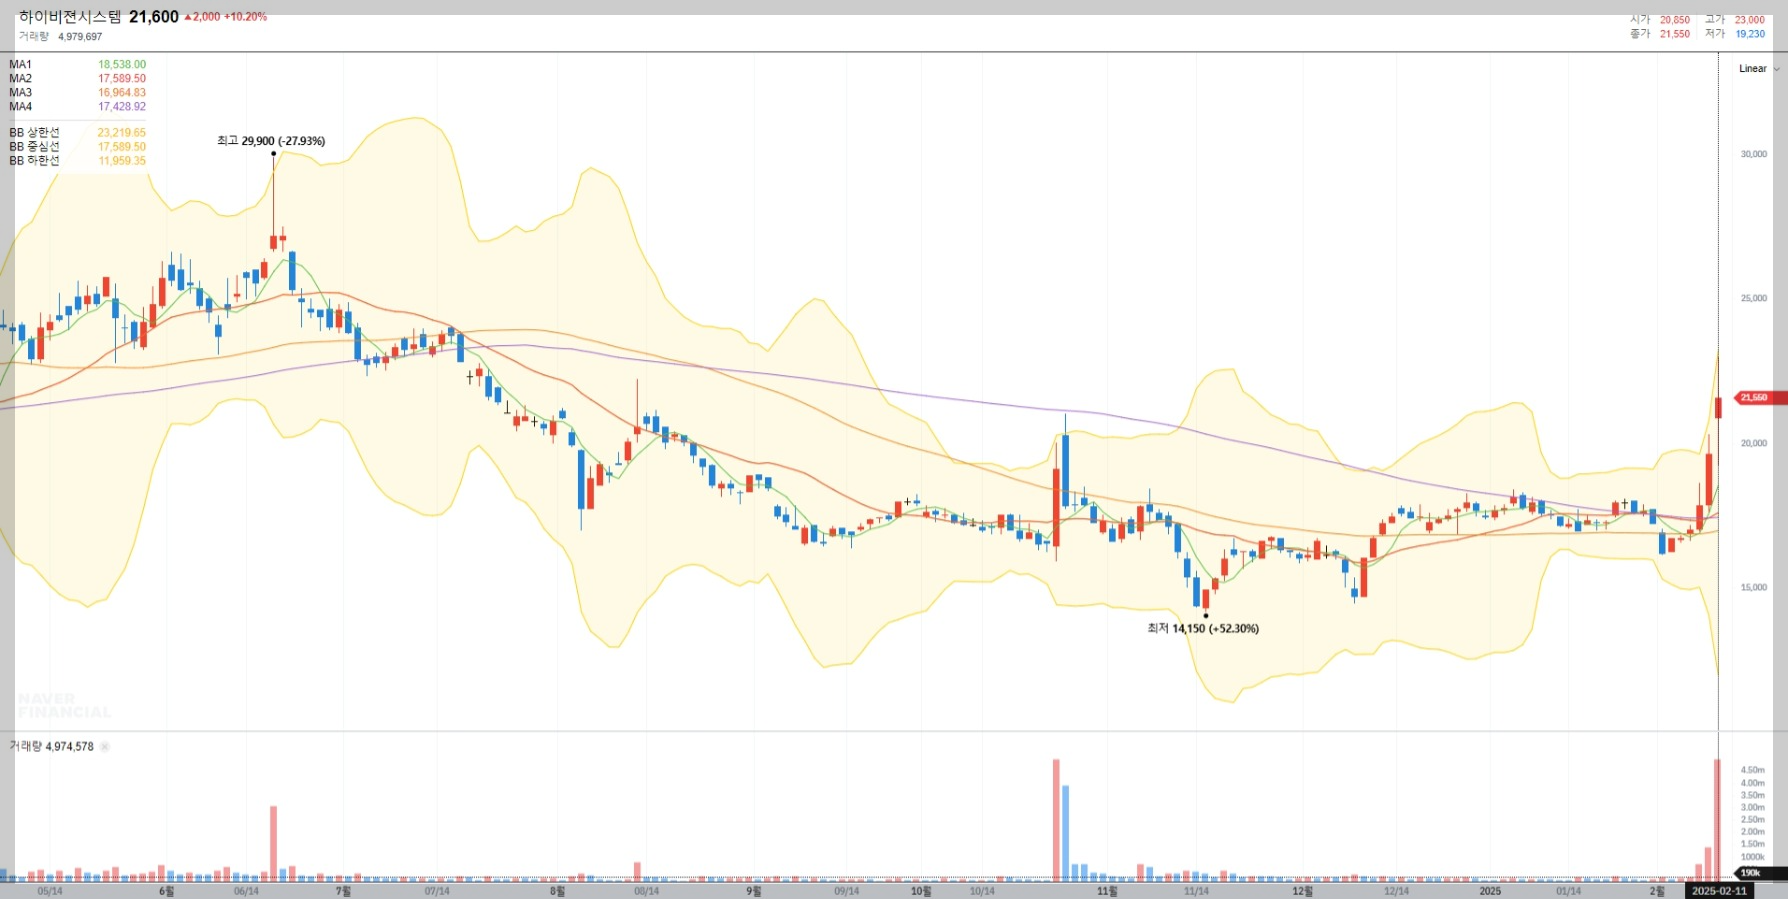Select the MA4 legend entry

click(77, 107)
